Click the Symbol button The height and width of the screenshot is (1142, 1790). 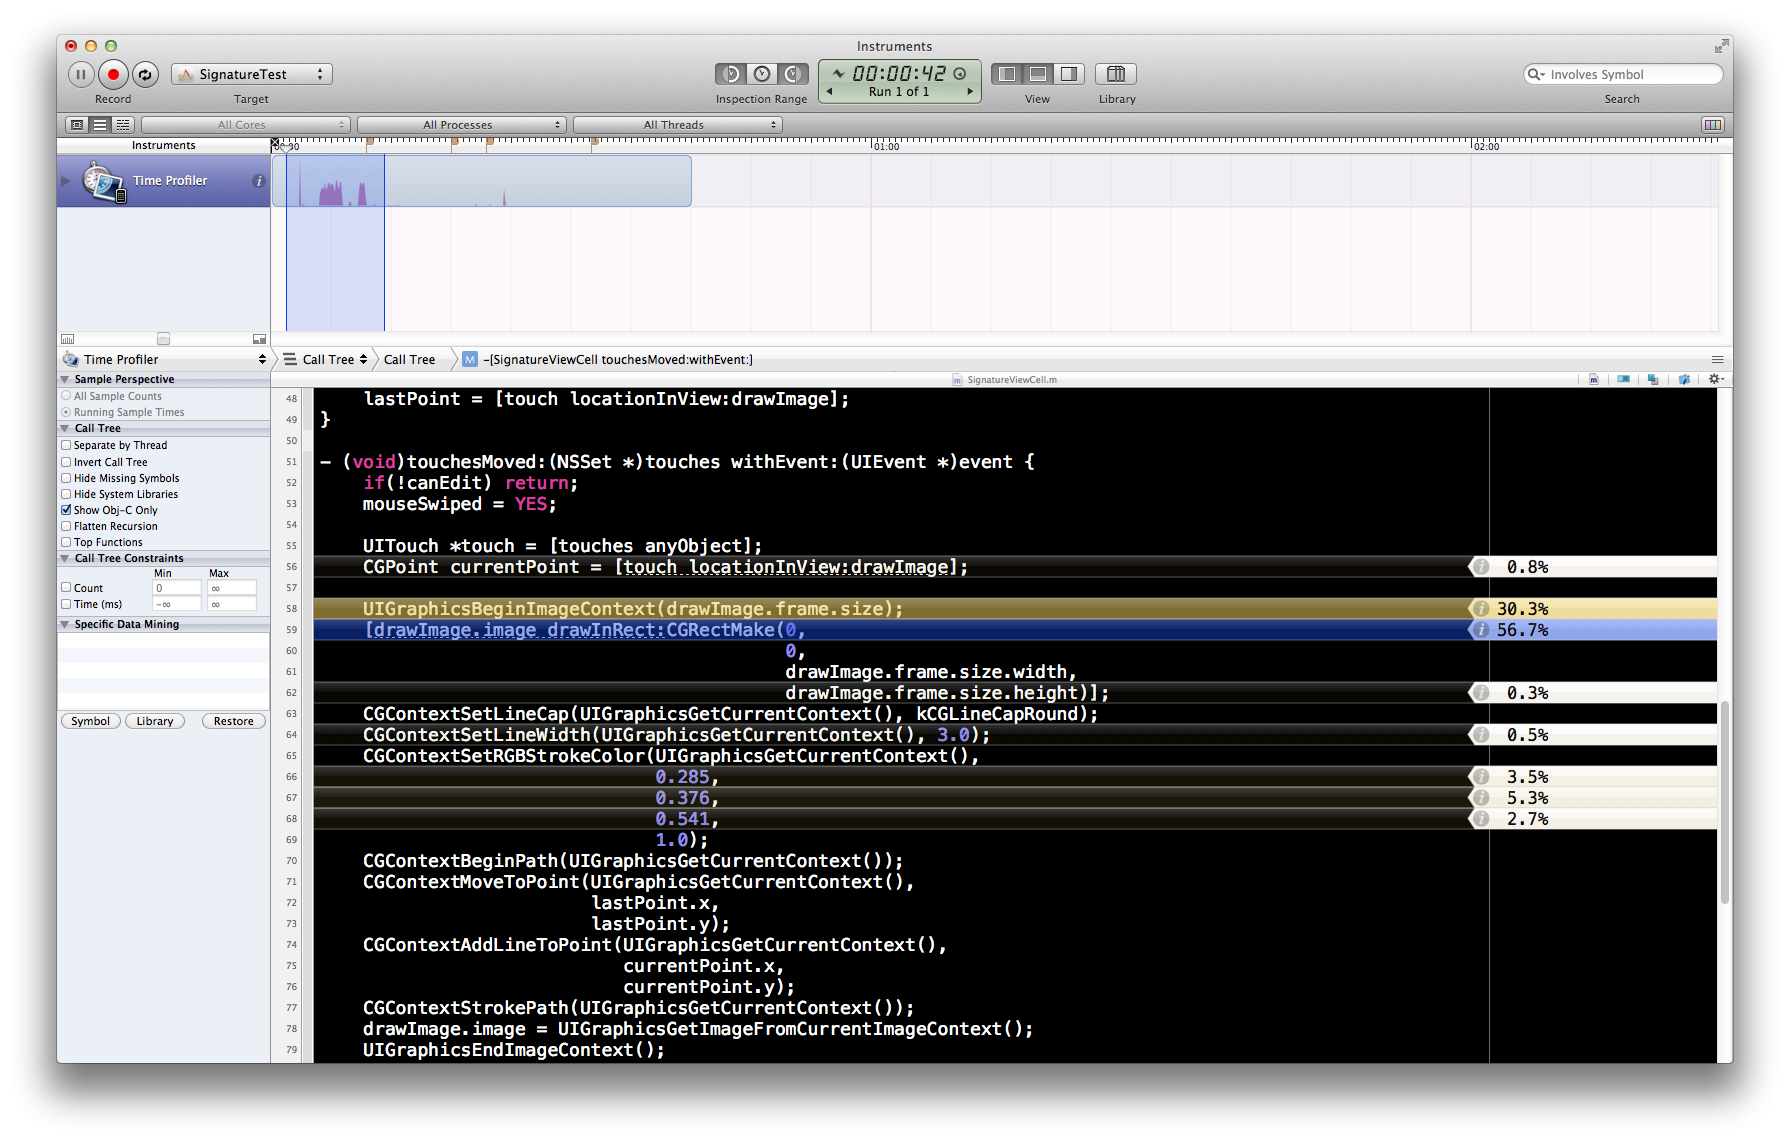tap(91, 721)
